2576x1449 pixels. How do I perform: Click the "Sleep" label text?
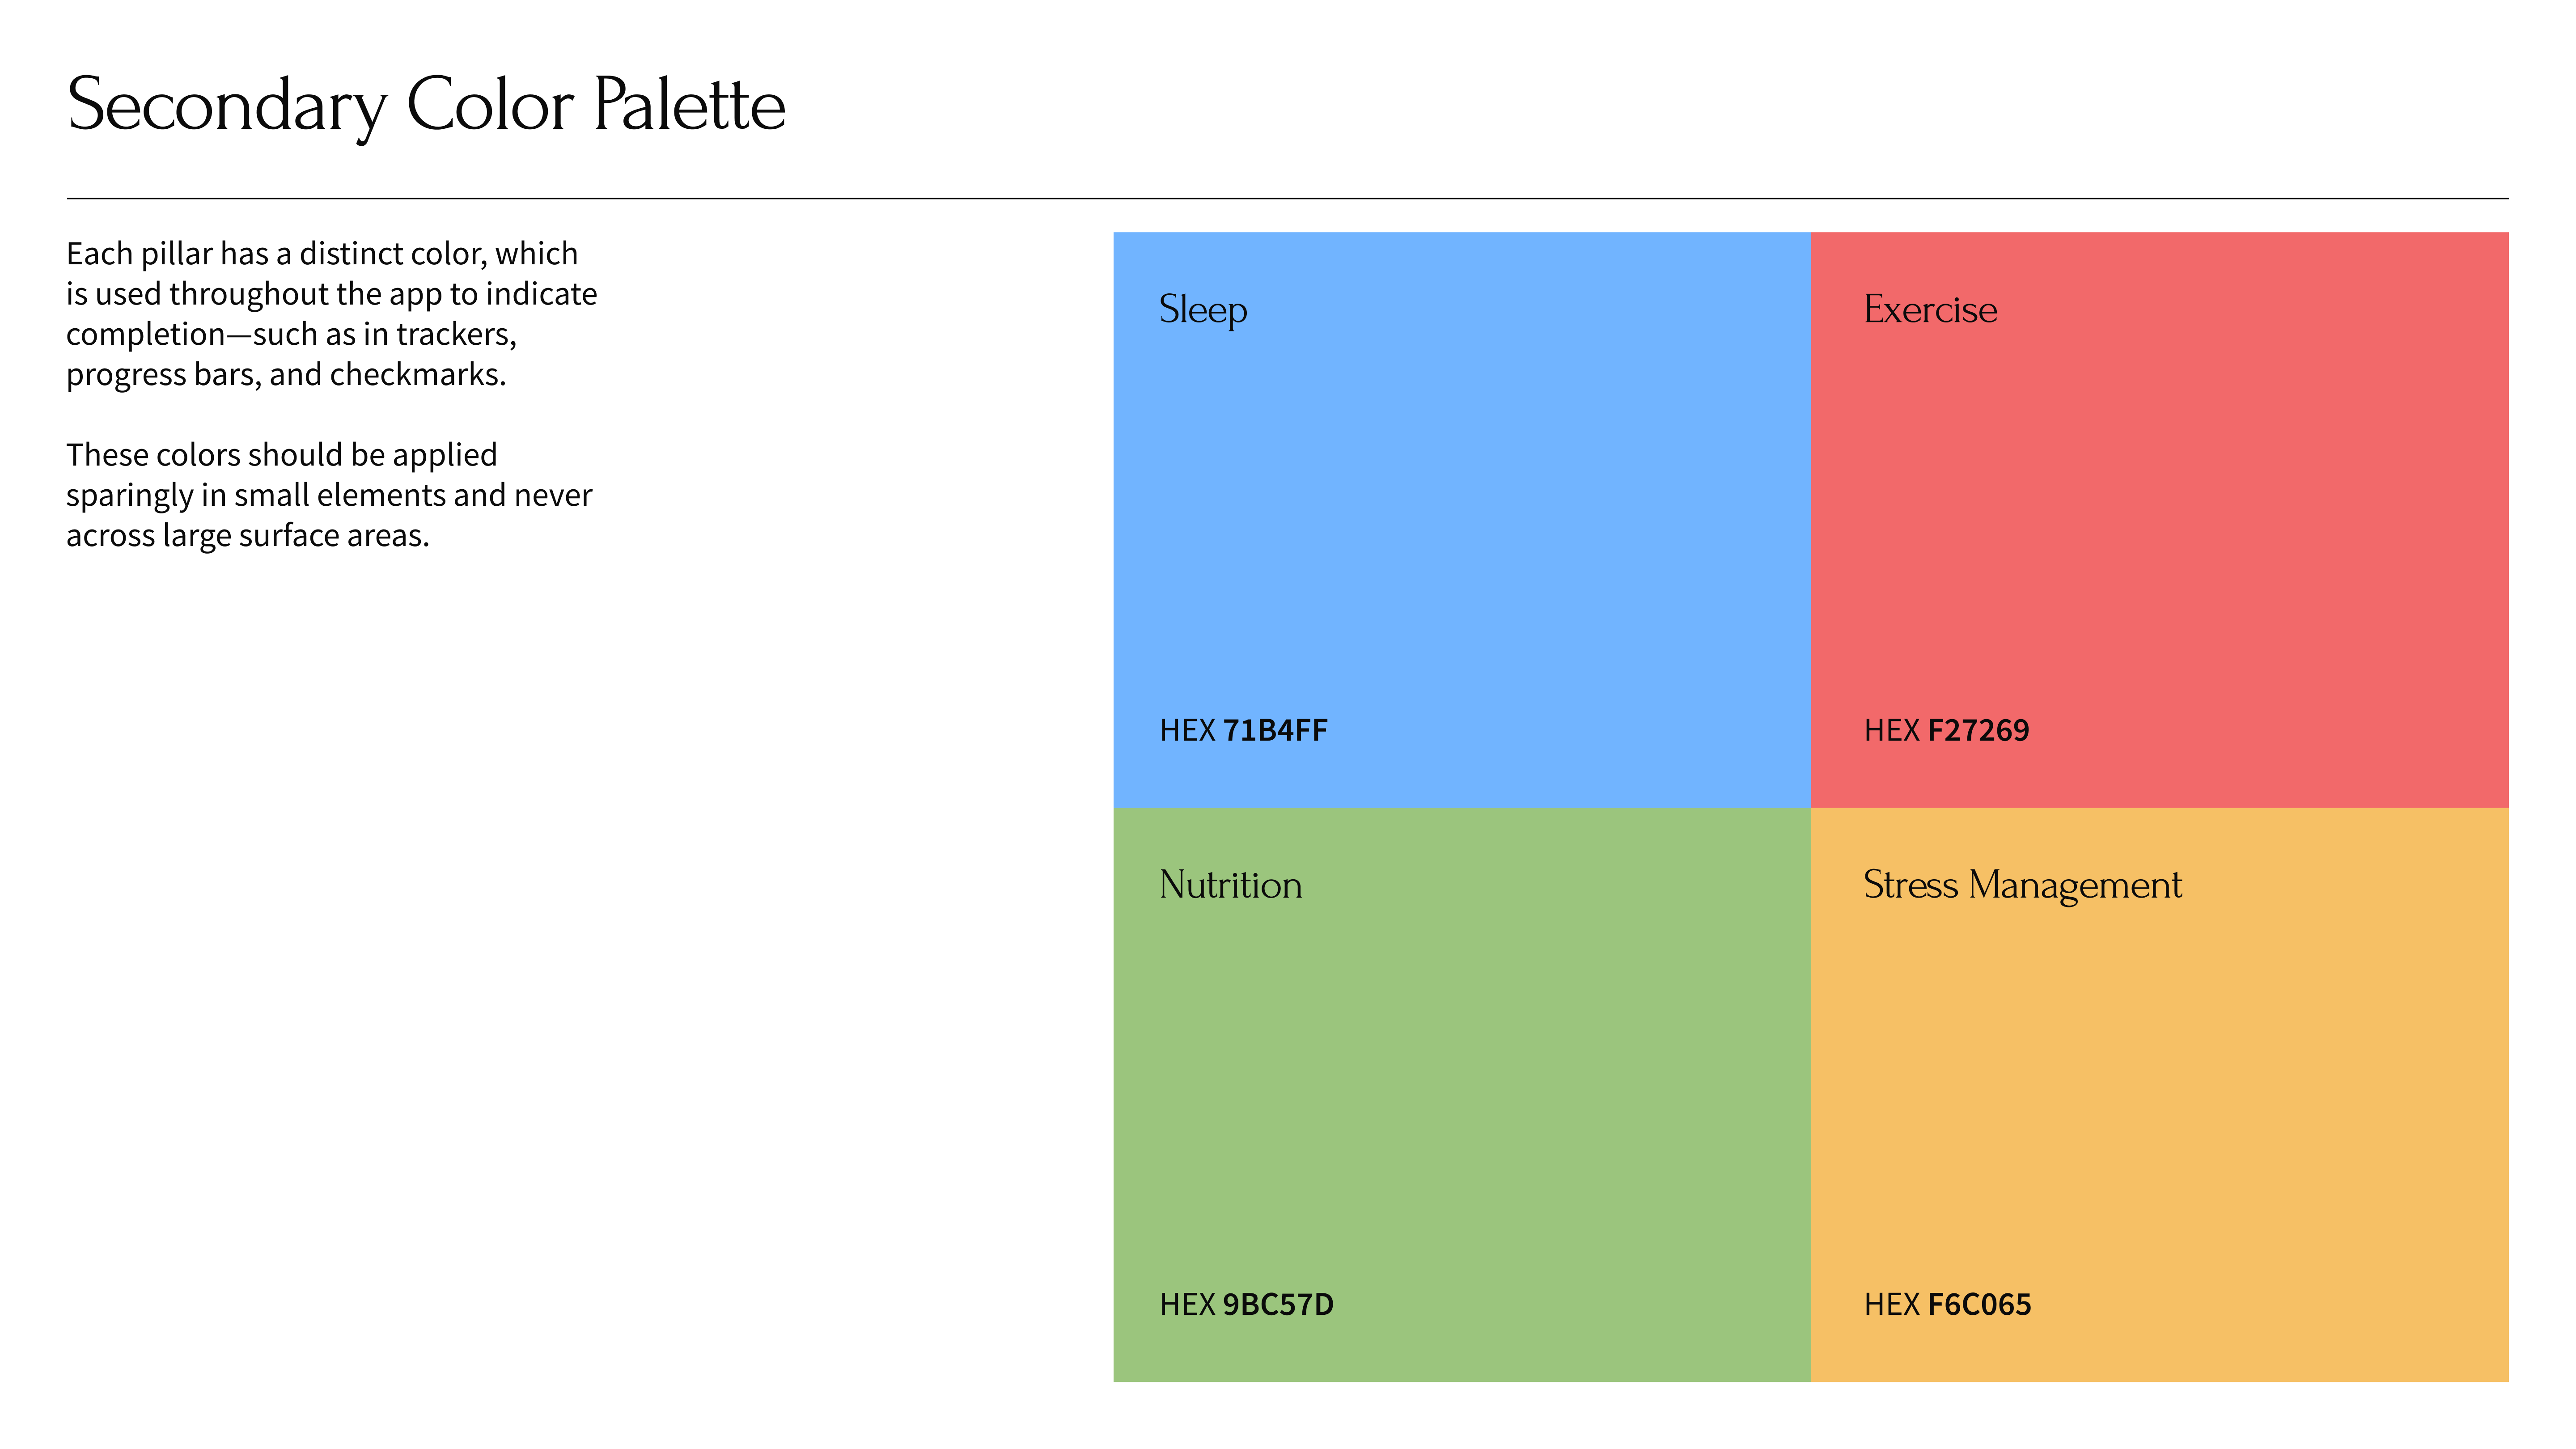tap(1203, 310)
